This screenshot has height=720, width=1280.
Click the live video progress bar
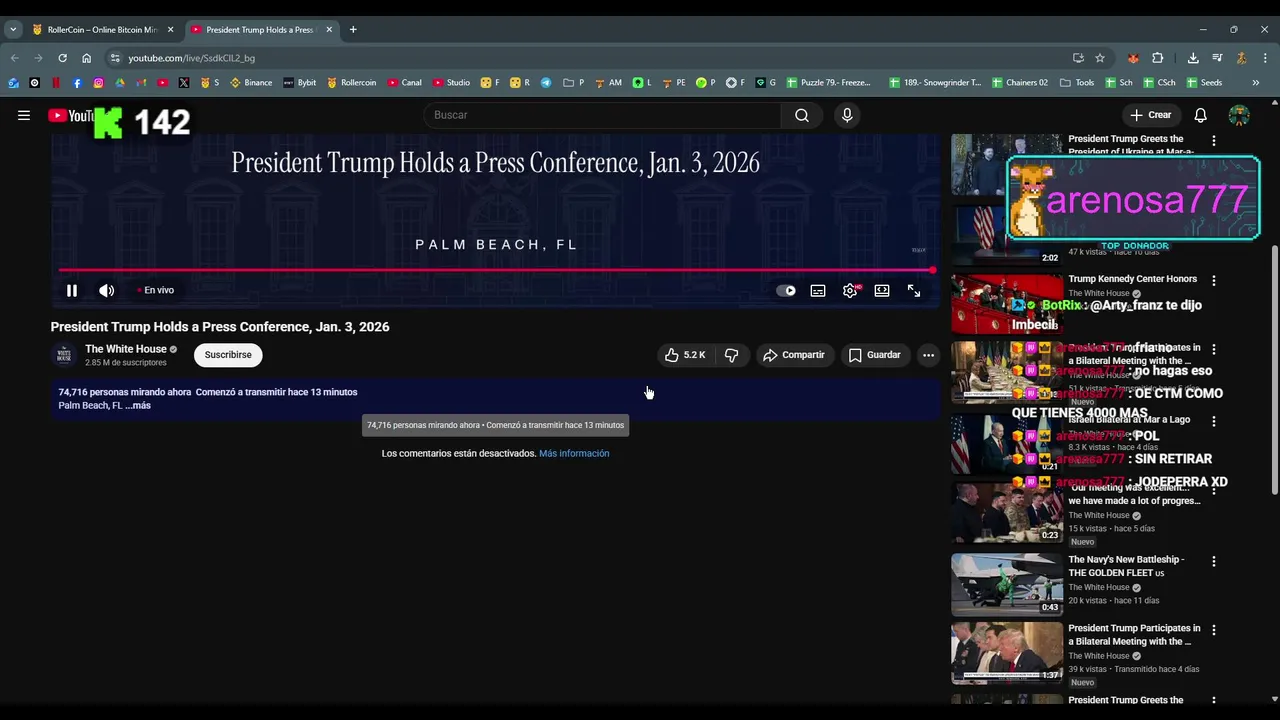tap(495, 270)
